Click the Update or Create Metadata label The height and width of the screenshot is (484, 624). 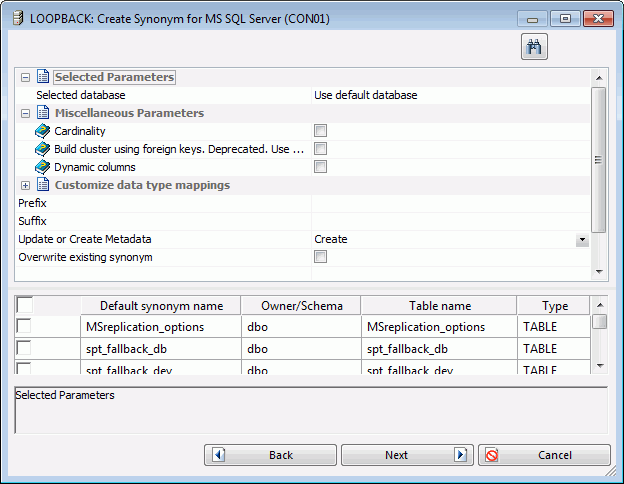pos(85,239)
